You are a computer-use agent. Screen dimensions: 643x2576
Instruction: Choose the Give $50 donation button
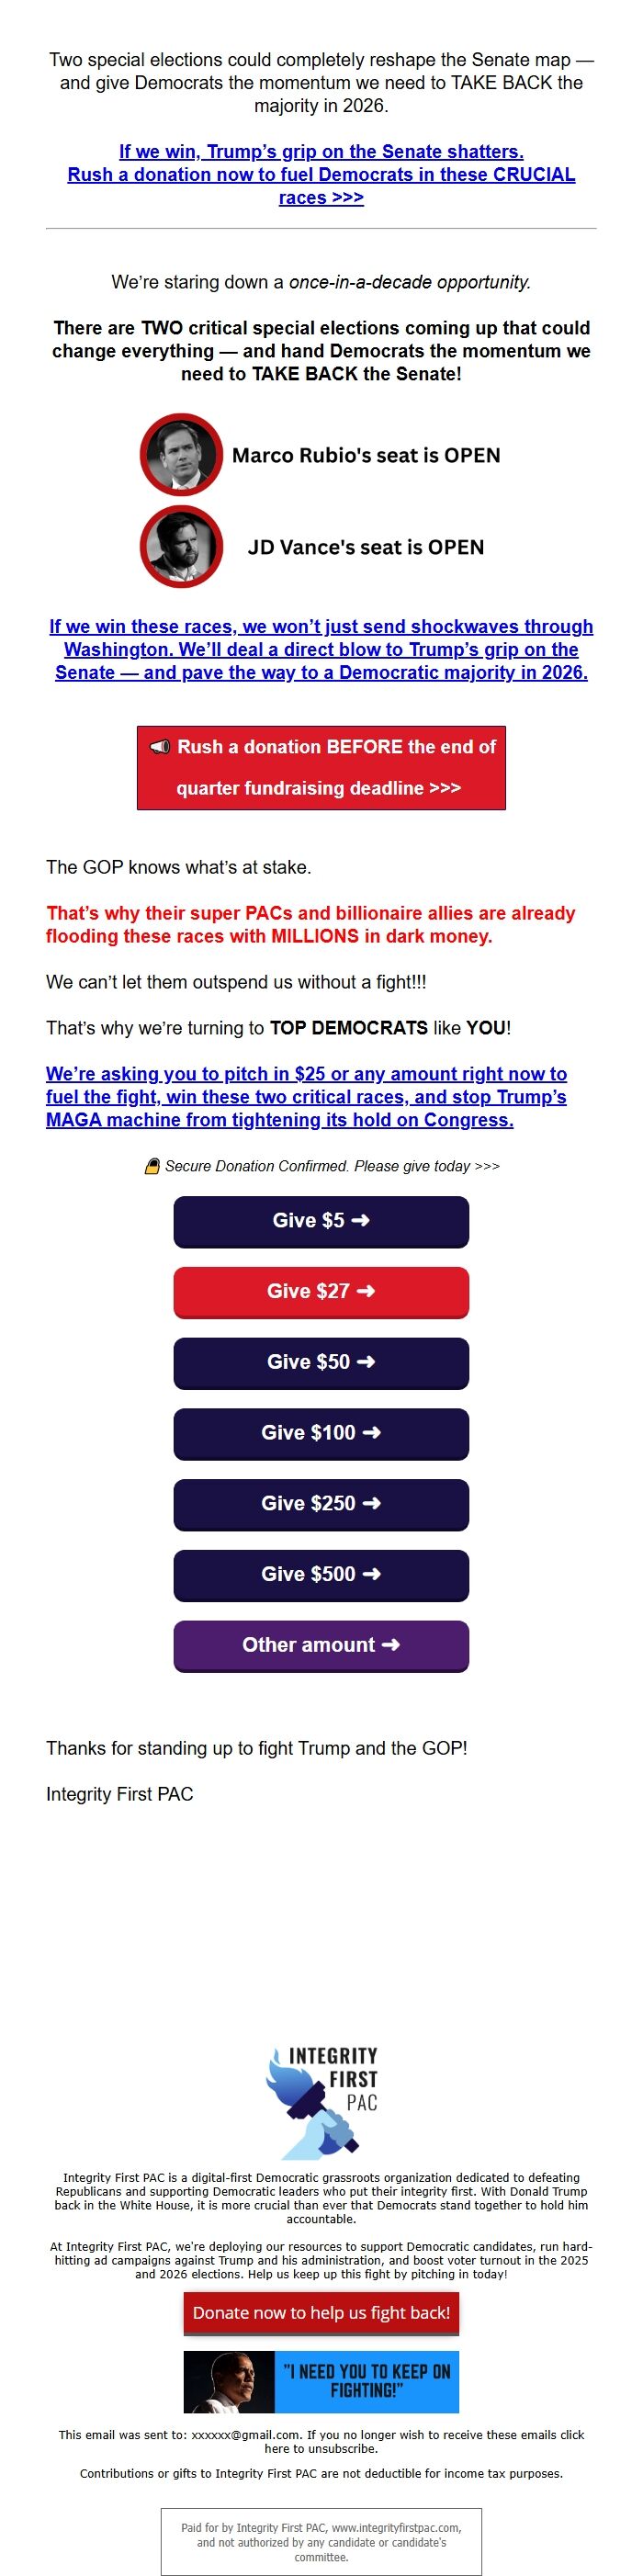pyautogui.click(x=321, y=1362)
